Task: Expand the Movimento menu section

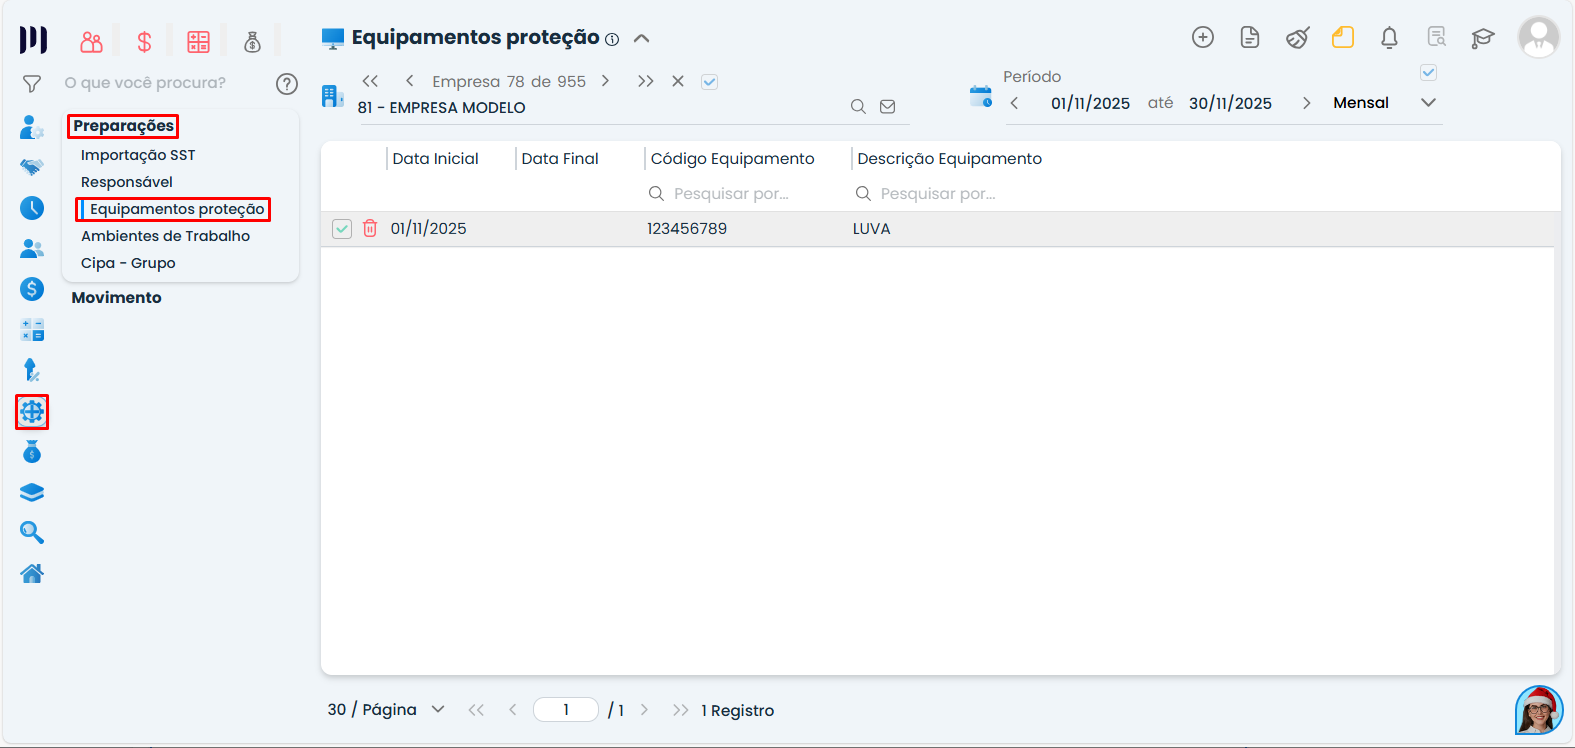Action: [116, 298]
